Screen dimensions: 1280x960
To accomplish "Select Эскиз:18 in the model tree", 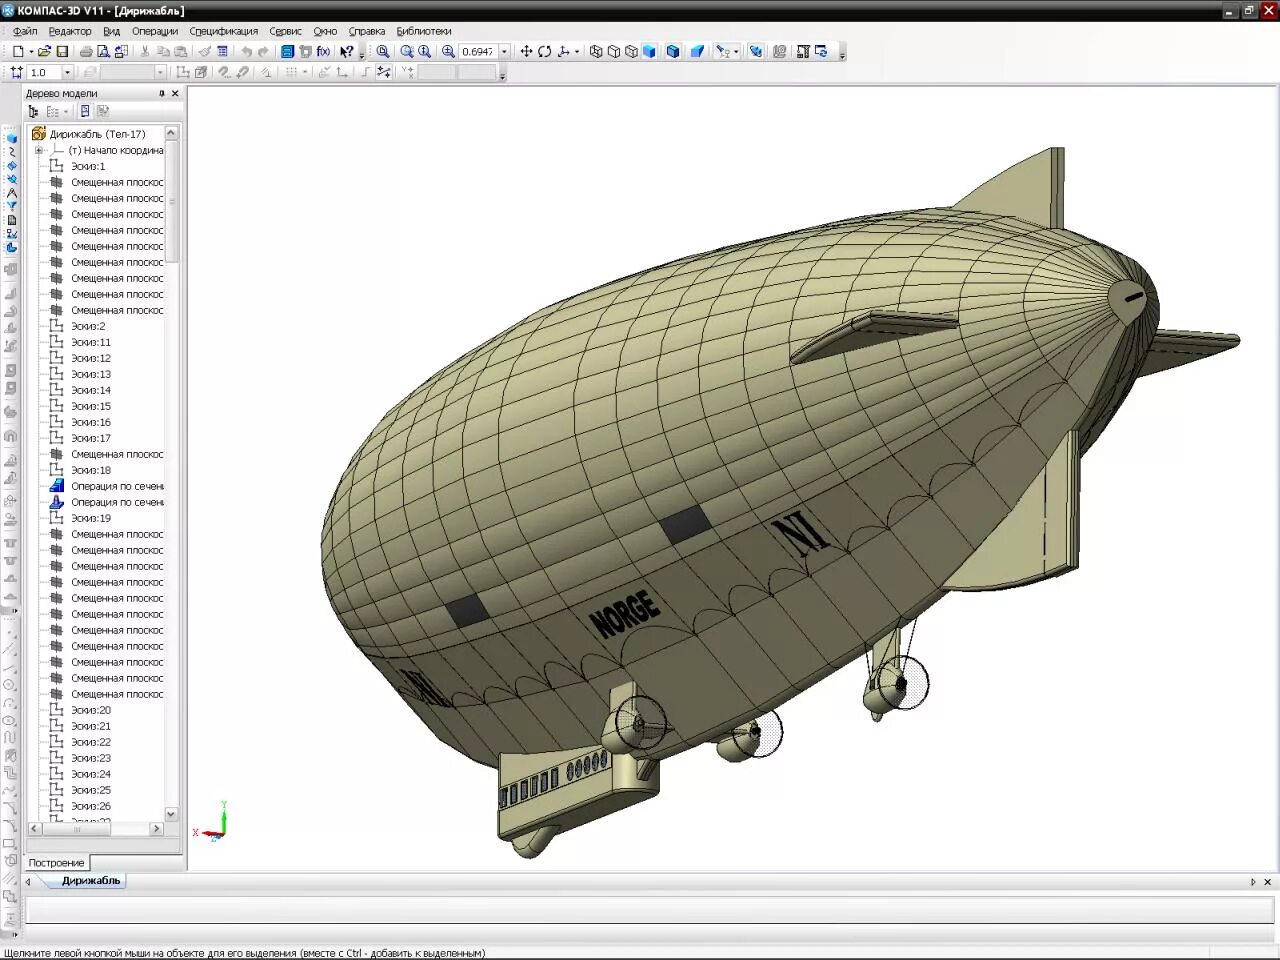I will coord(91,470).
